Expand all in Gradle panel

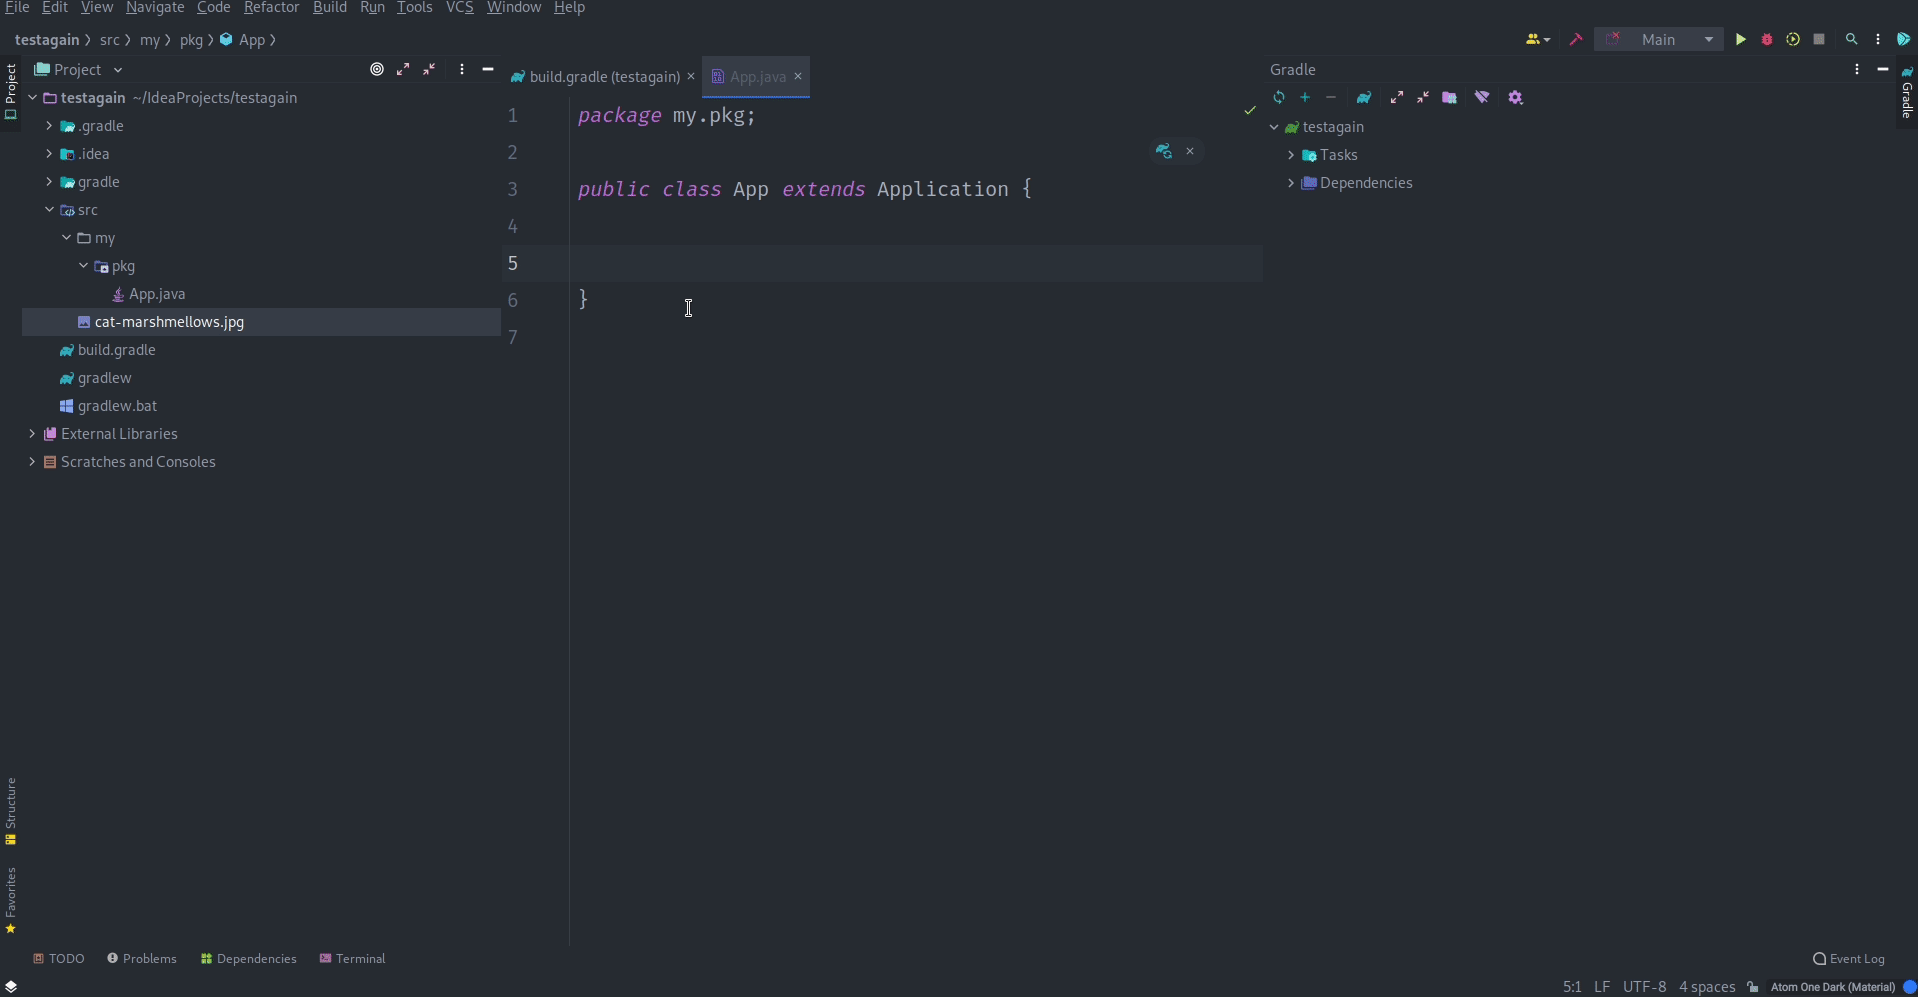pyautogui.click(x=1397, y=97)
